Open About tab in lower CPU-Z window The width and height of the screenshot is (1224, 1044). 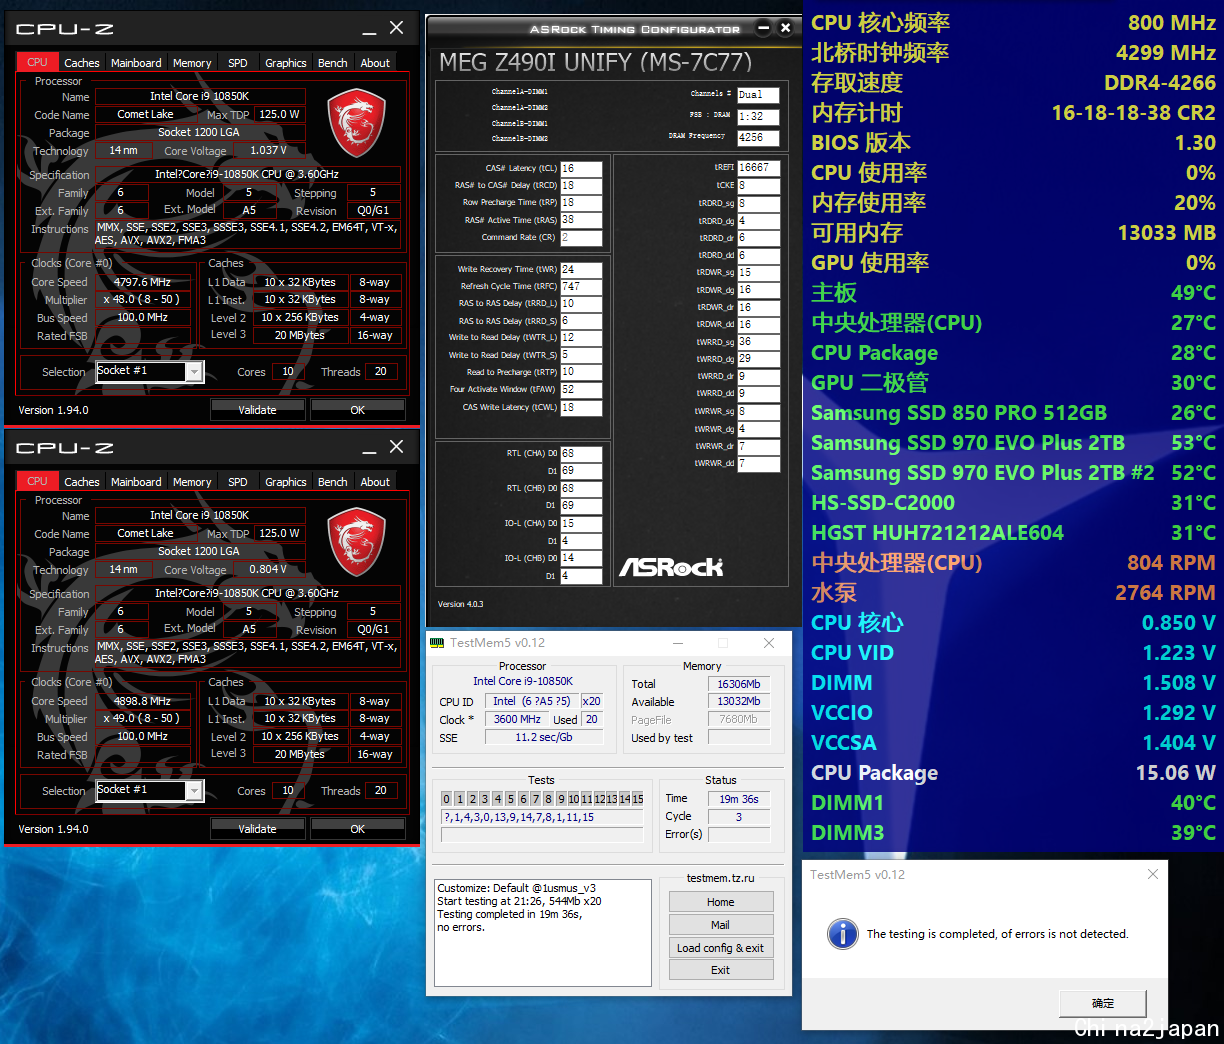(x=376, y=482)
